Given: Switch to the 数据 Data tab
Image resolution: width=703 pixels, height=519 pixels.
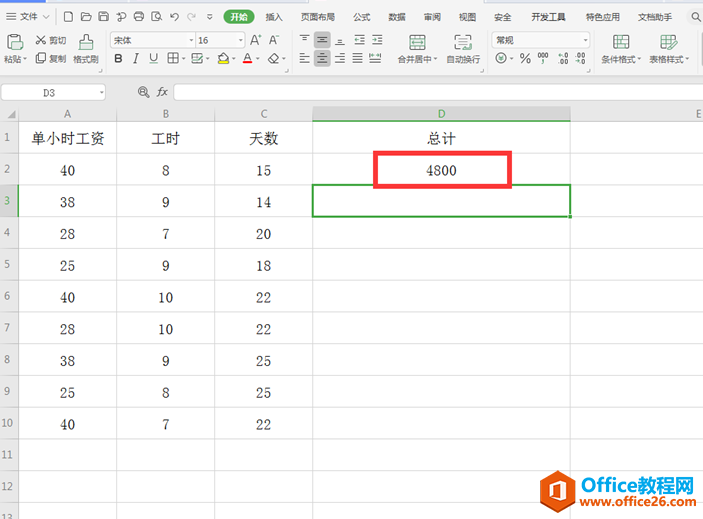Looking at the screenshot, I should tap(397, 17).
